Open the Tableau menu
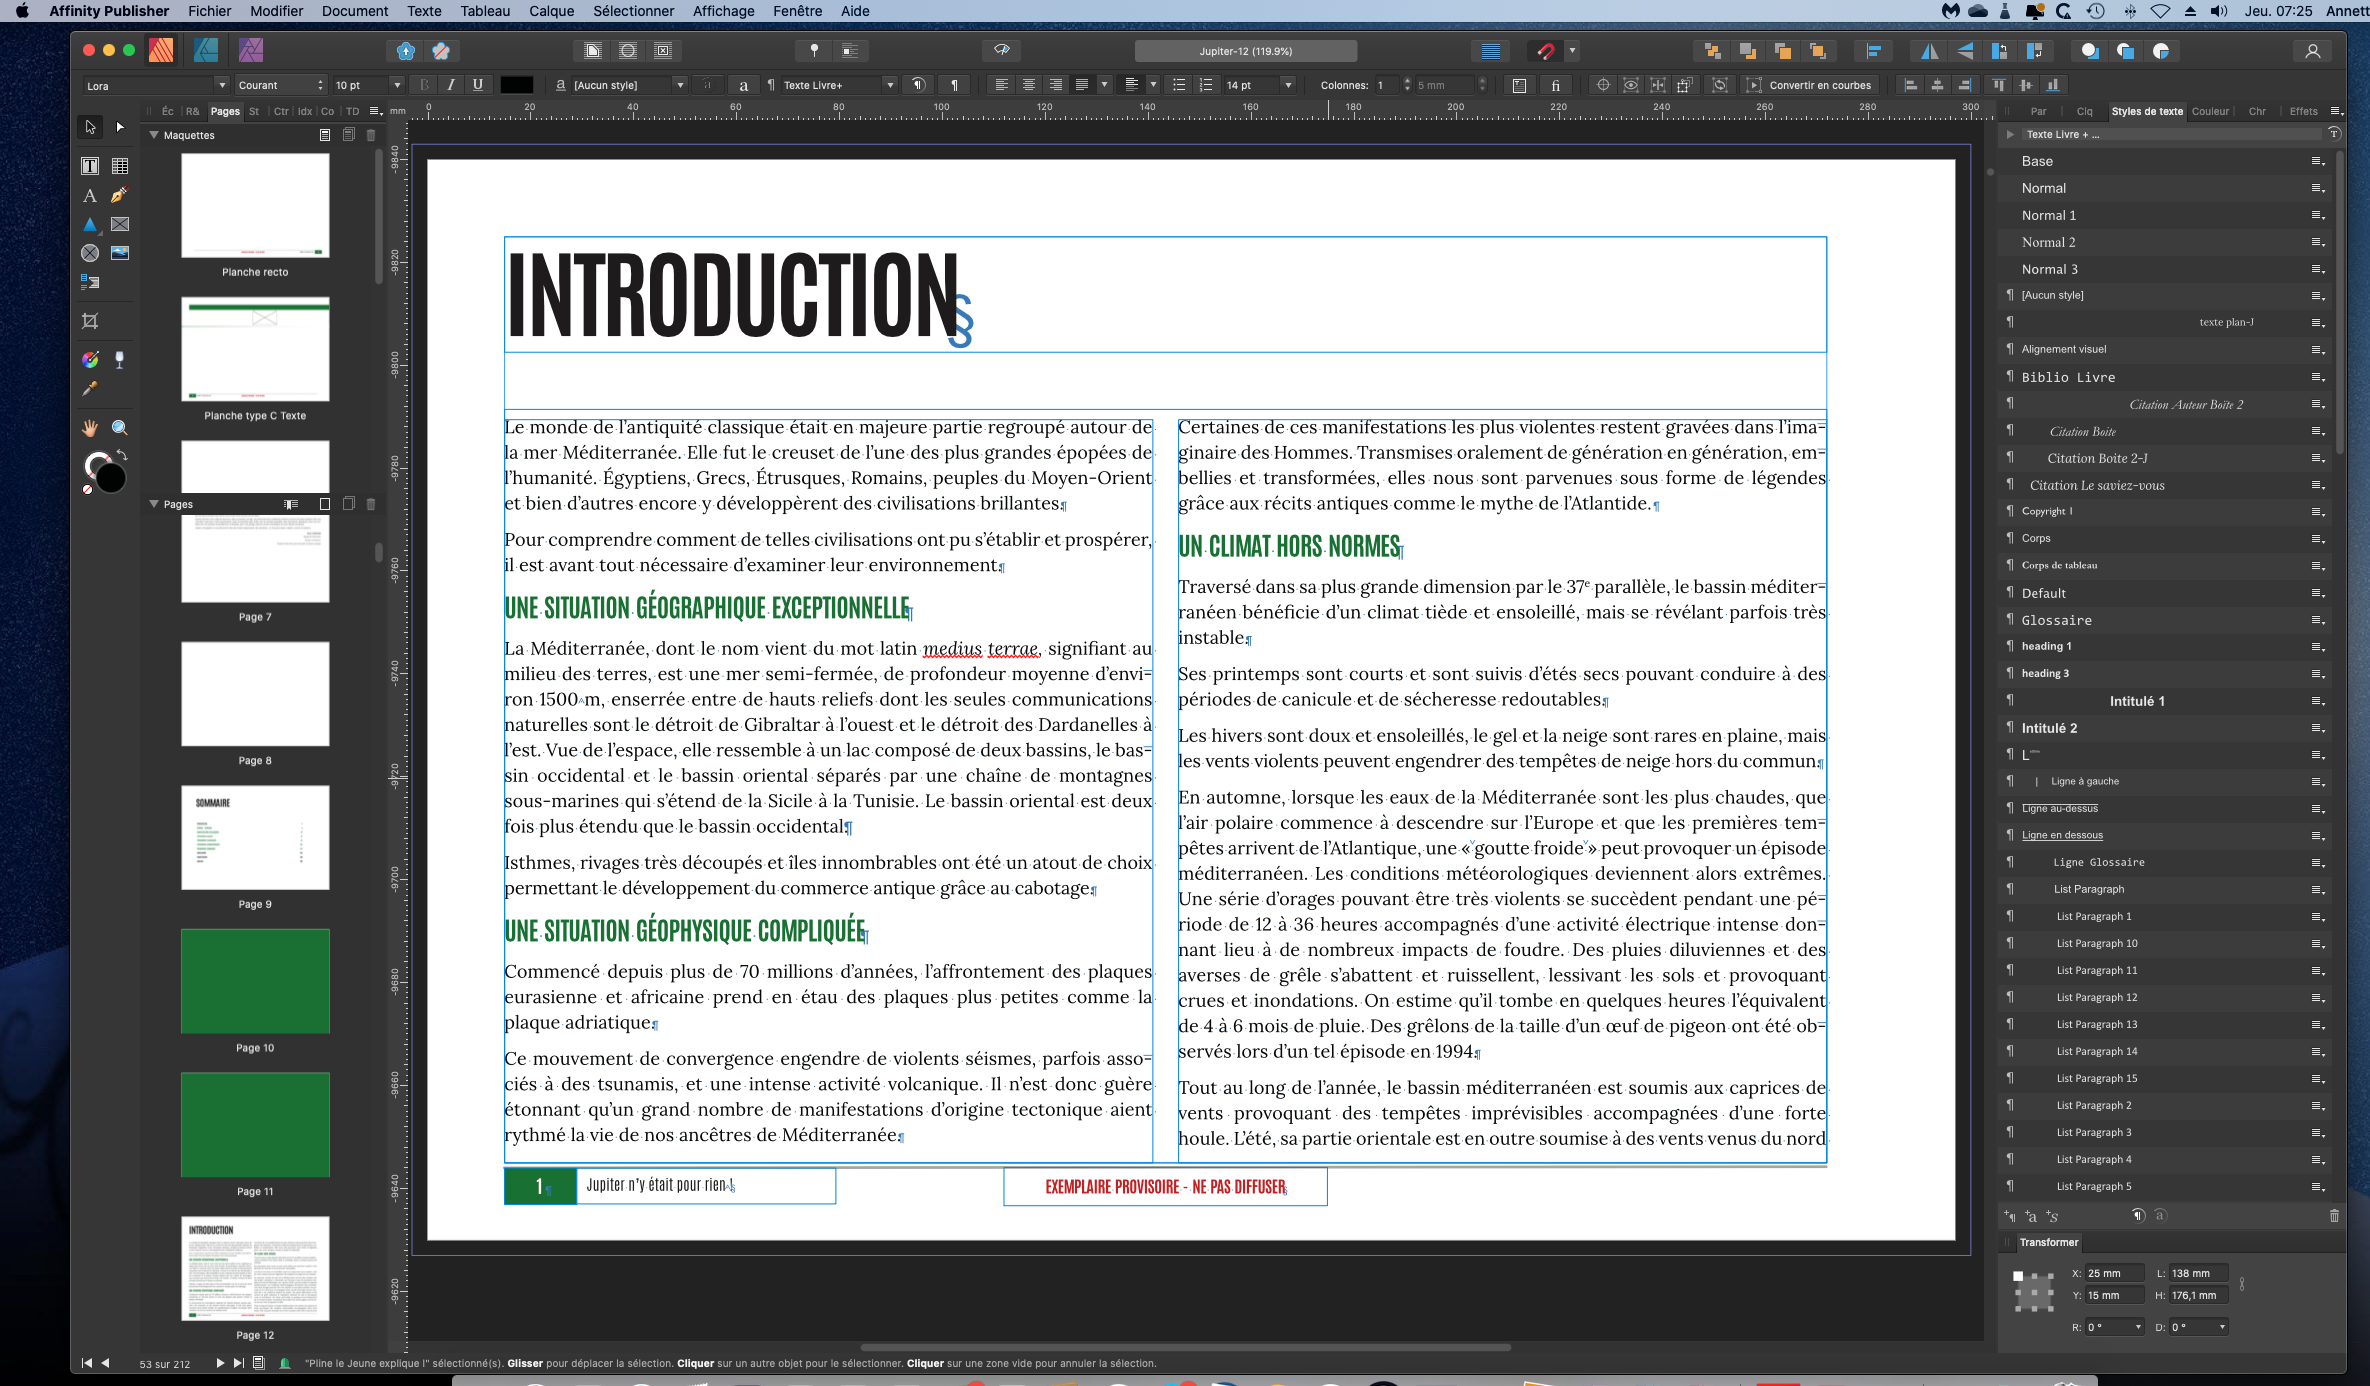Screen dimensions: 2370x1386 [x=486, y=11]
